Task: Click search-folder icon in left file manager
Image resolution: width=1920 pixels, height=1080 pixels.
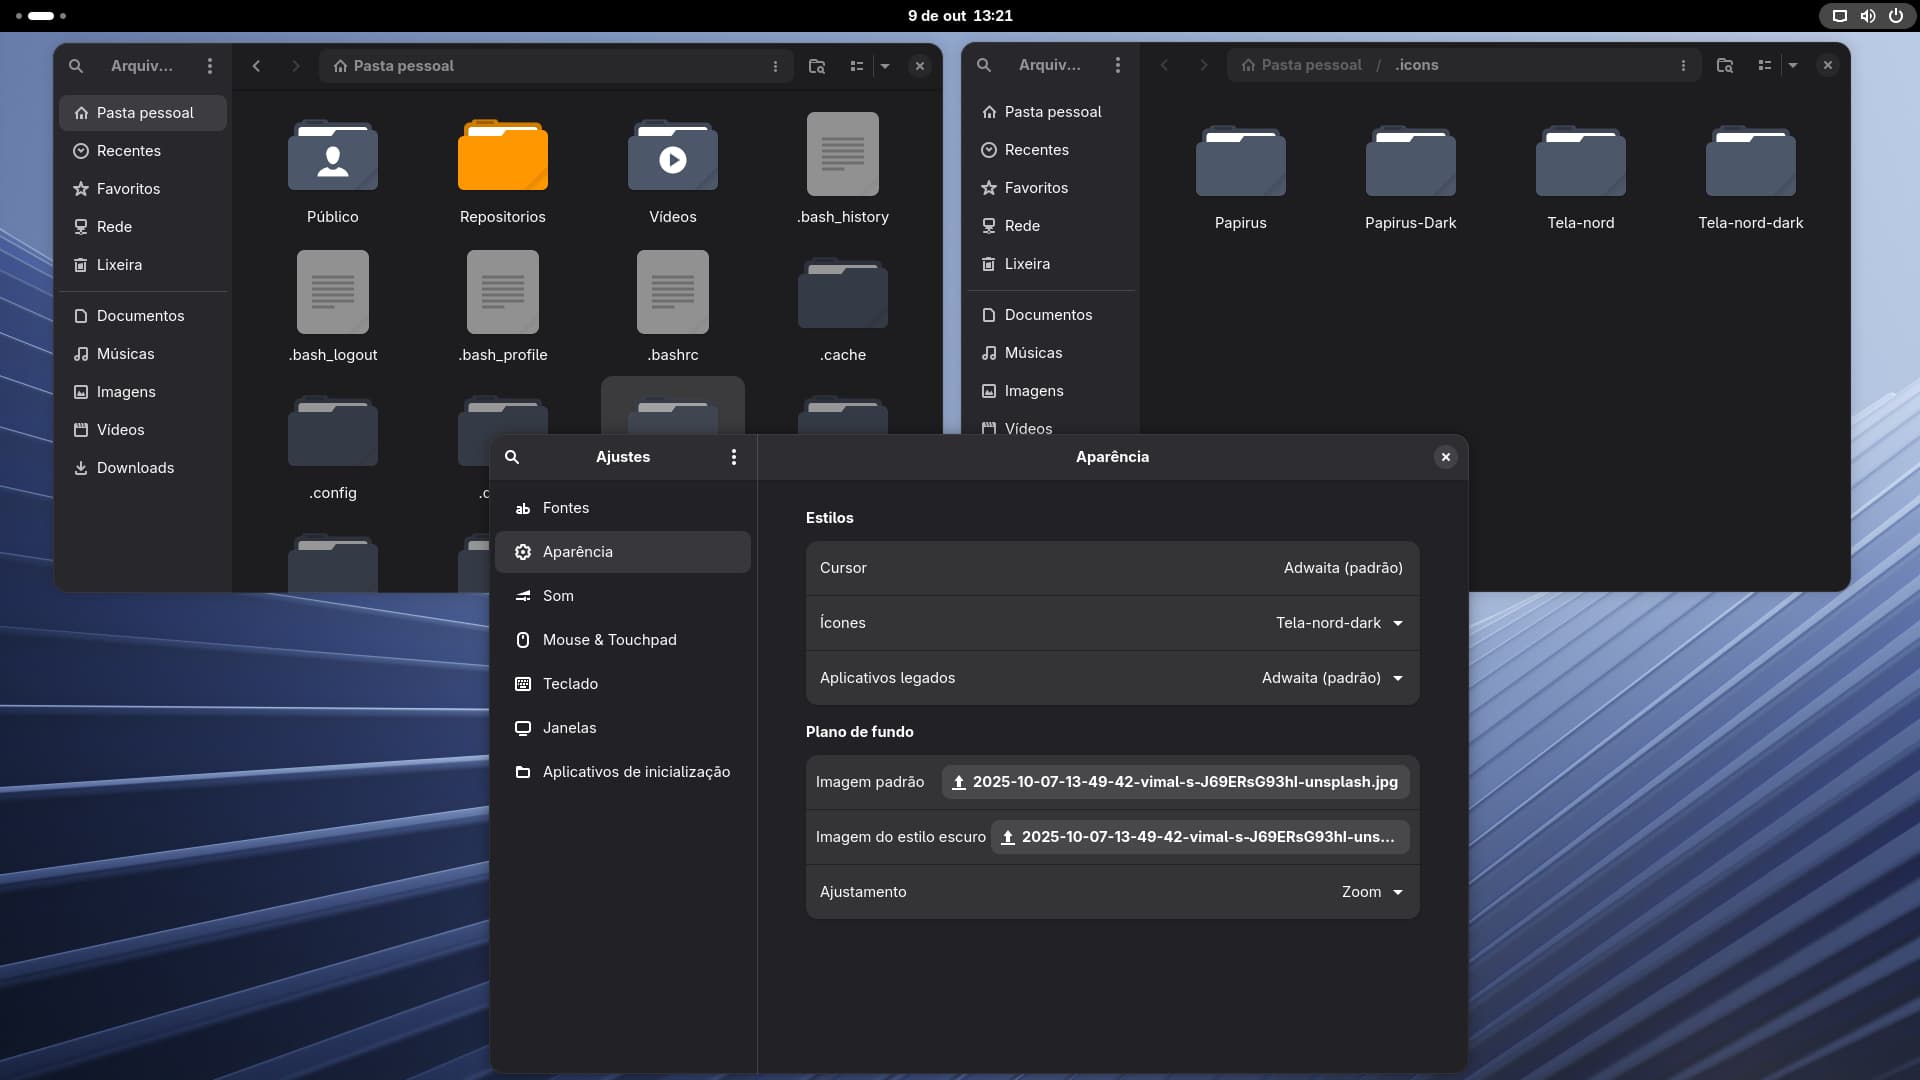Action: tap(817, 66)
